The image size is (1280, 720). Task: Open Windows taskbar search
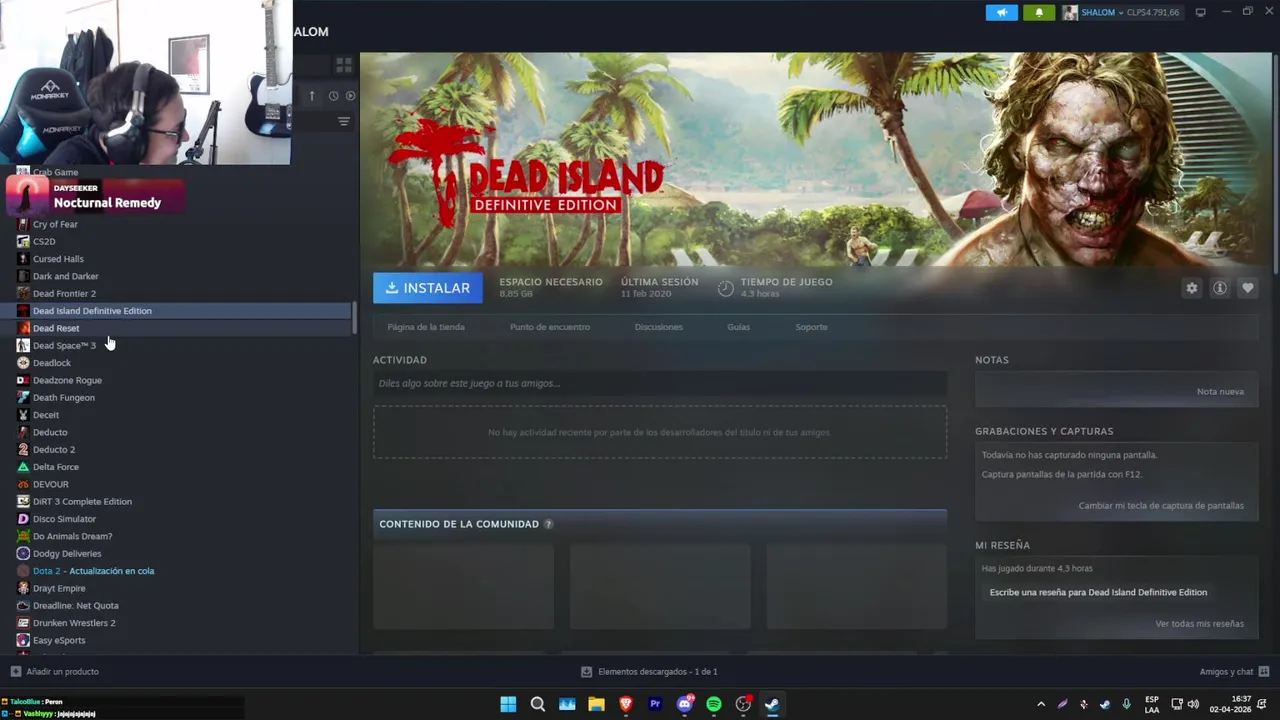pyautogui.click(x=537, y=704)
